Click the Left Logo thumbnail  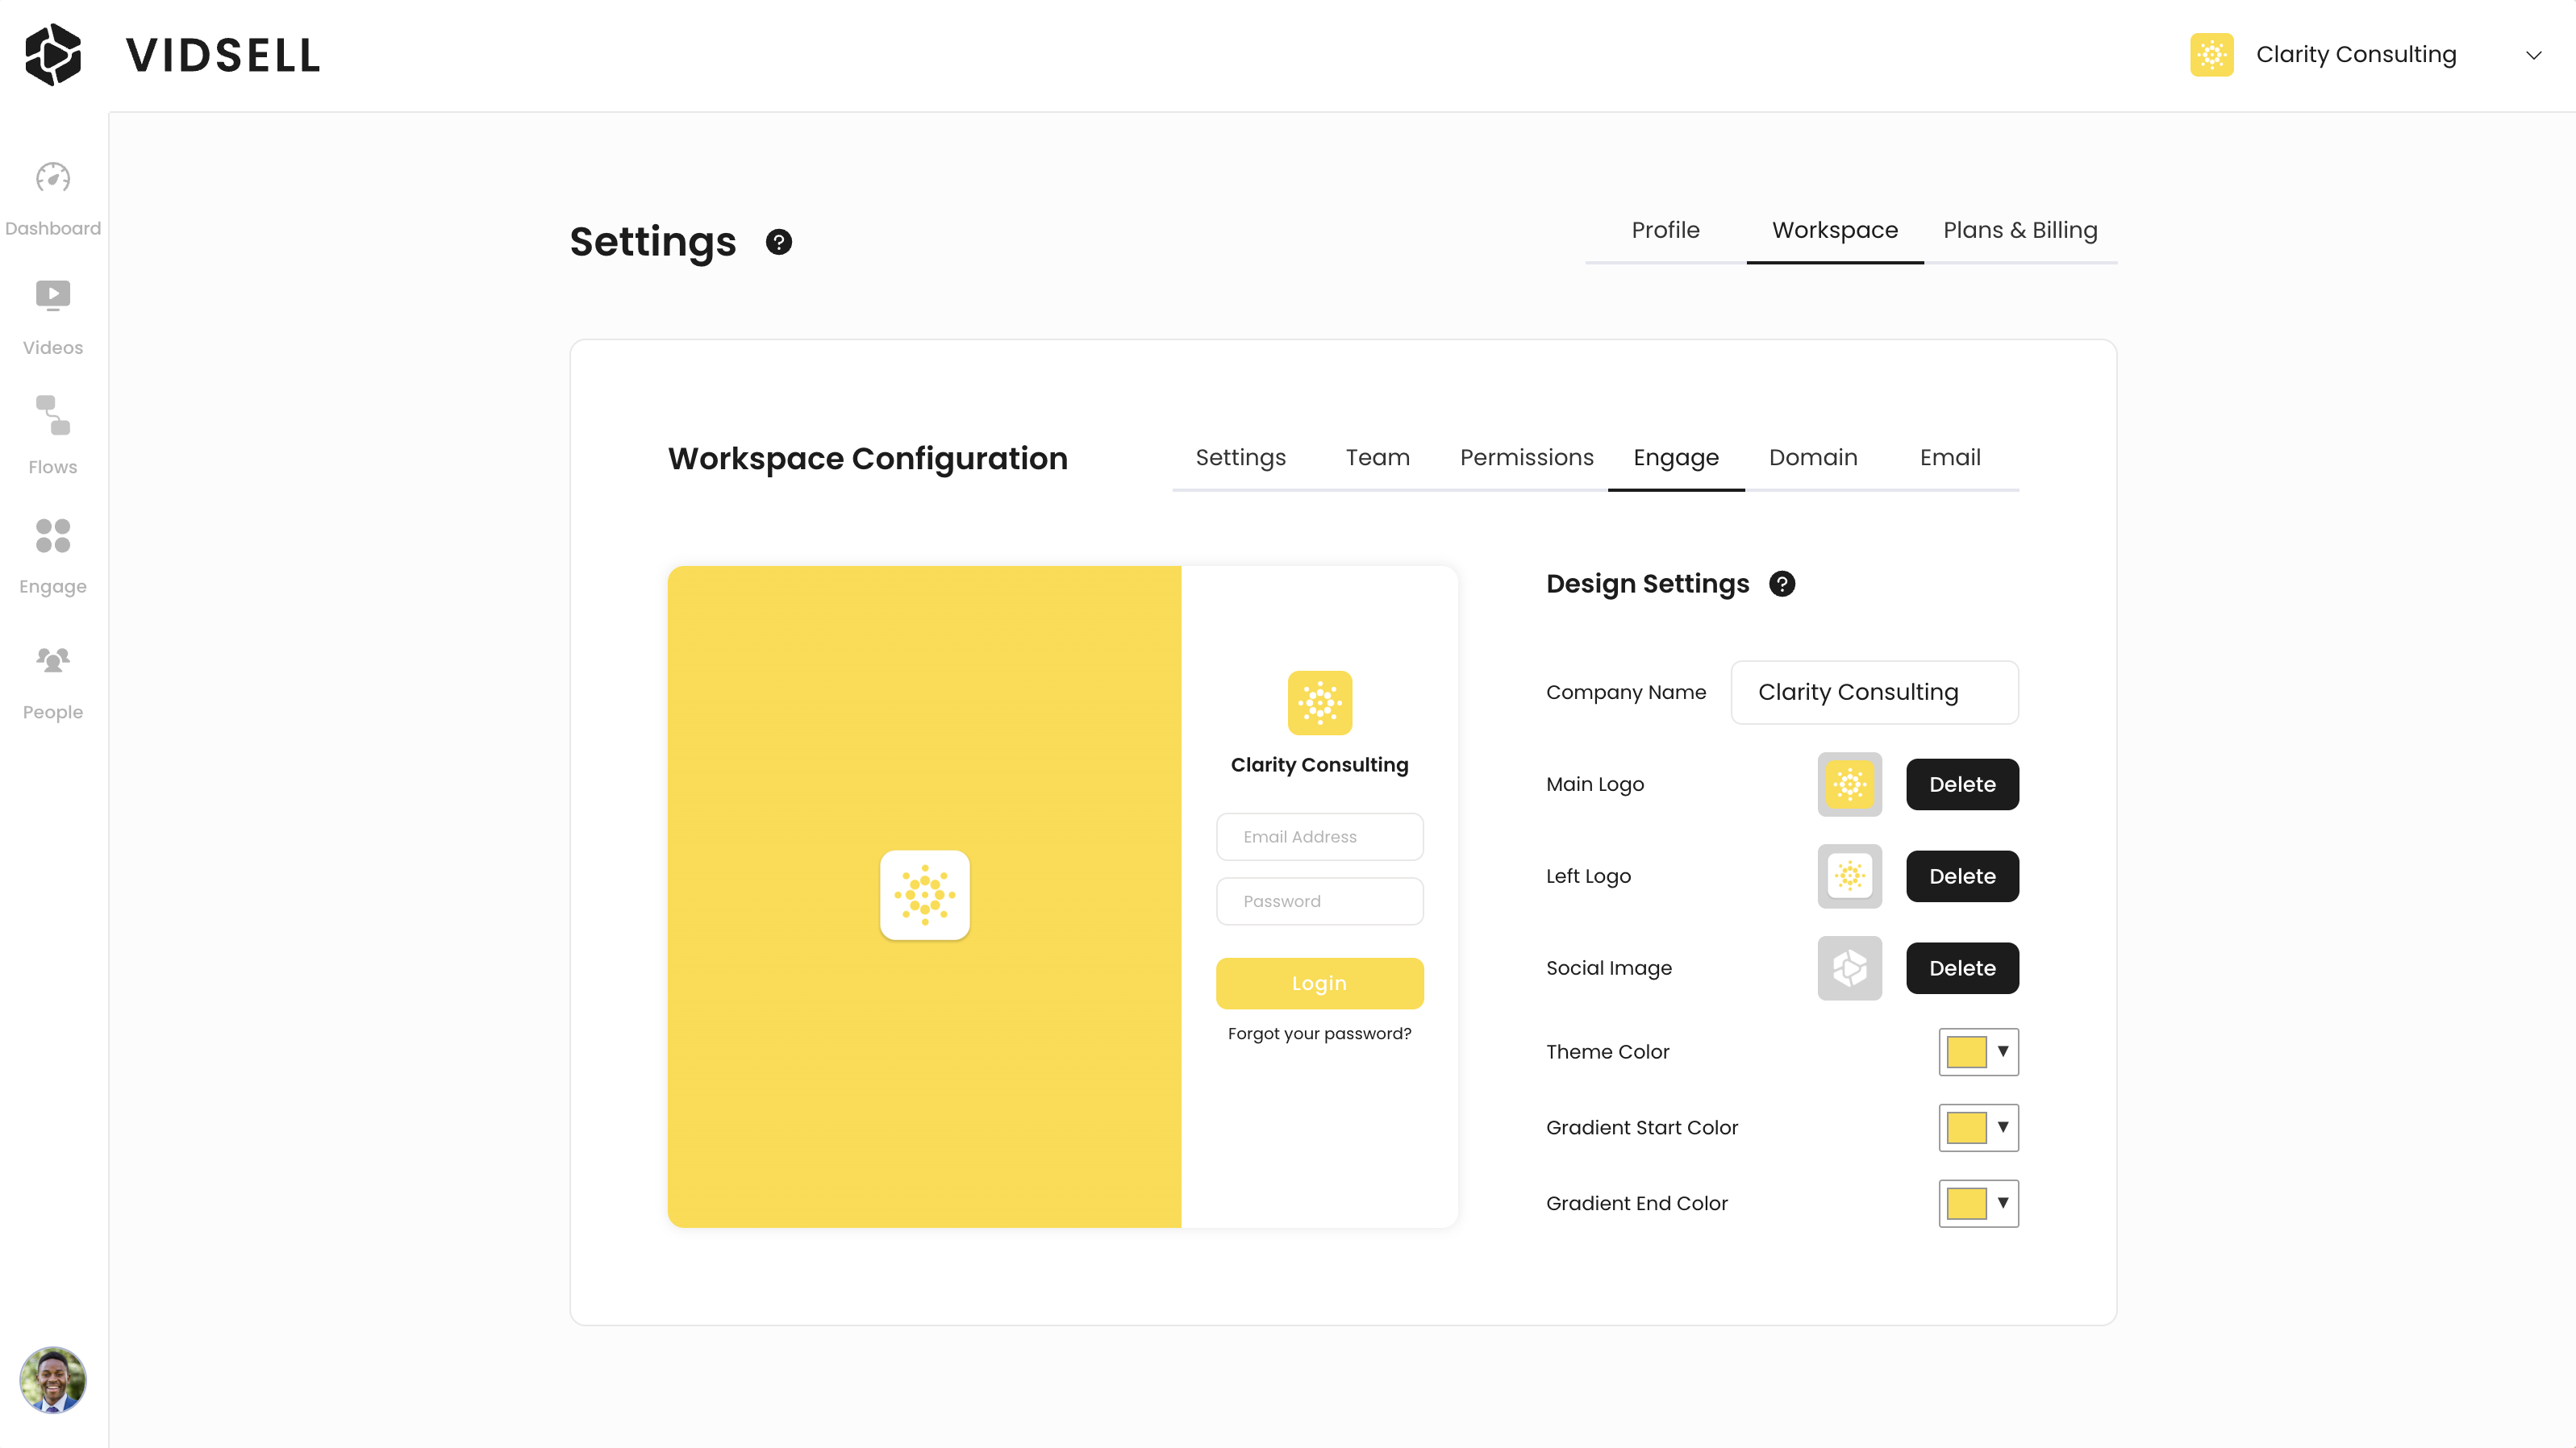tap(1849, 877)
